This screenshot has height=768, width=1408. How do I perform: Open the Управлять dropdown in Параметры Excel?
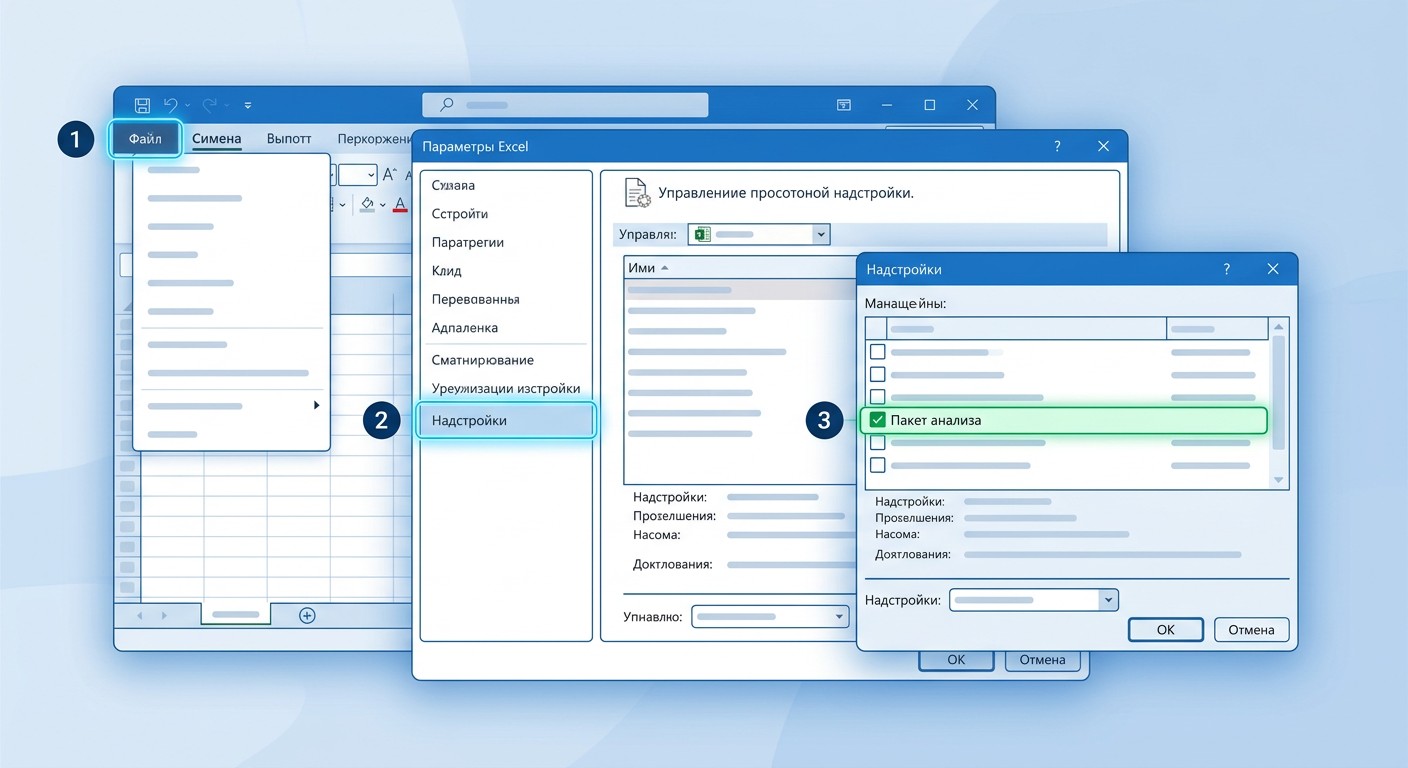pyautogui.click(x=821, y=234)
